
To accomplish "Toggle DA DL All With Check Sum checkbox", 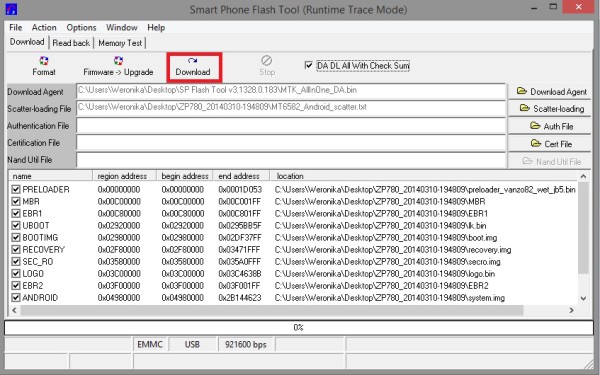I will [x=308, y=65].
